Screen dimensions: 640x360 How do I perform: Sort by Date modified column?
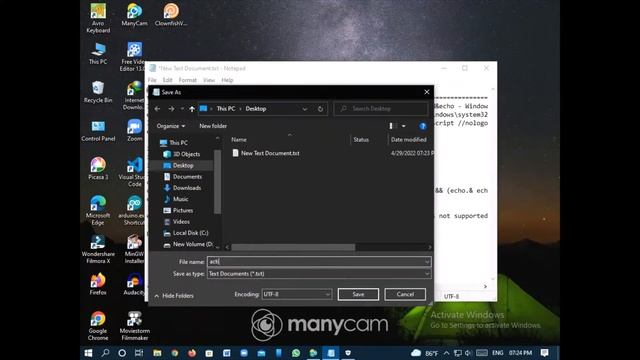click(409, 140)
